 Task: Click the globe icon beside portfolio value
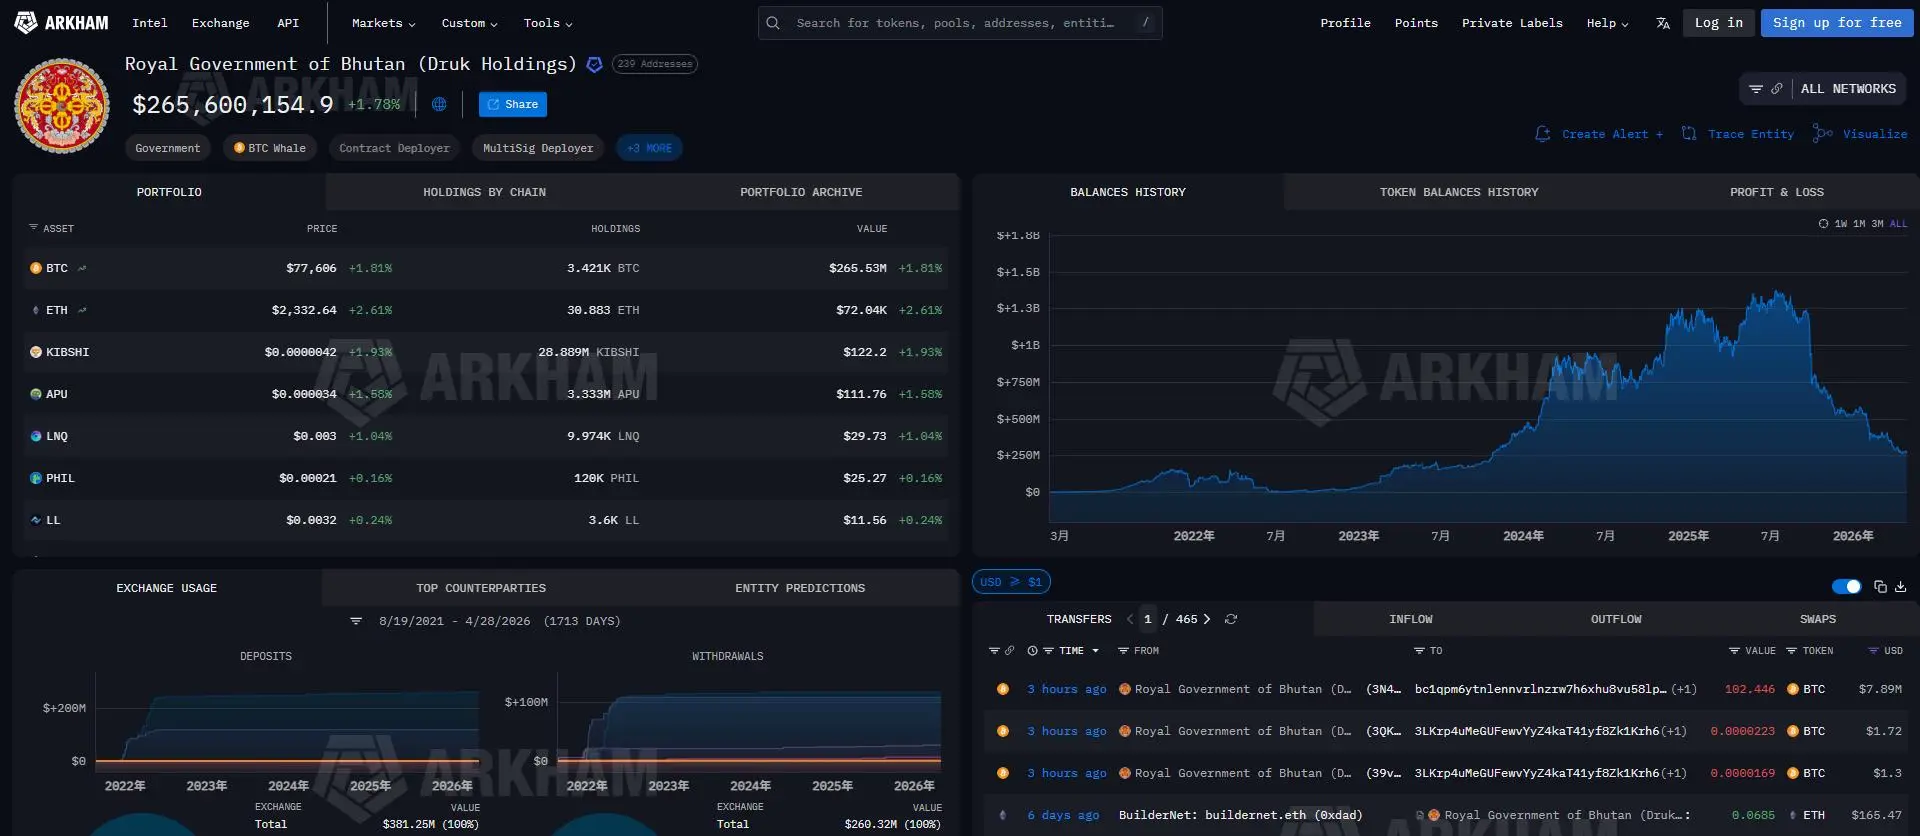[x=439, y=104]
